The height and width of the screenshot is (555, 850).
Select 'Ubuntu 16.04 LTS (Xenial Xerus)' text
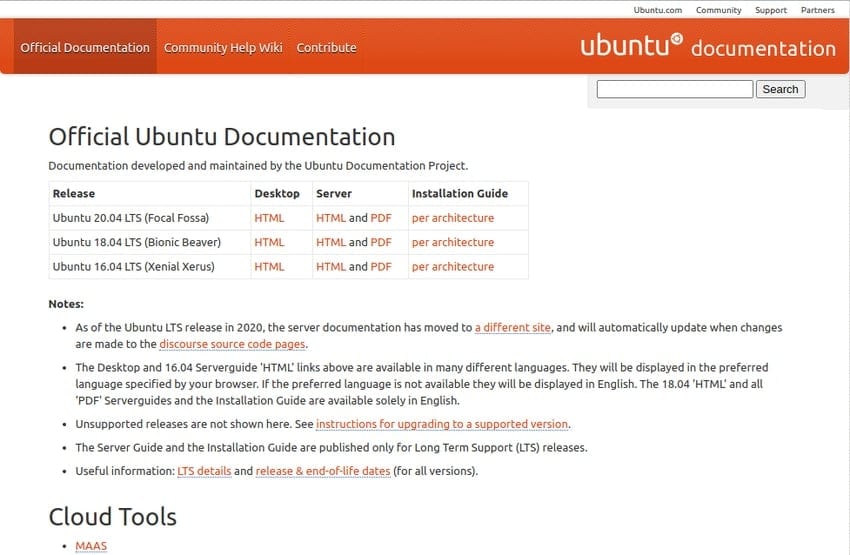tap(133, 267)
